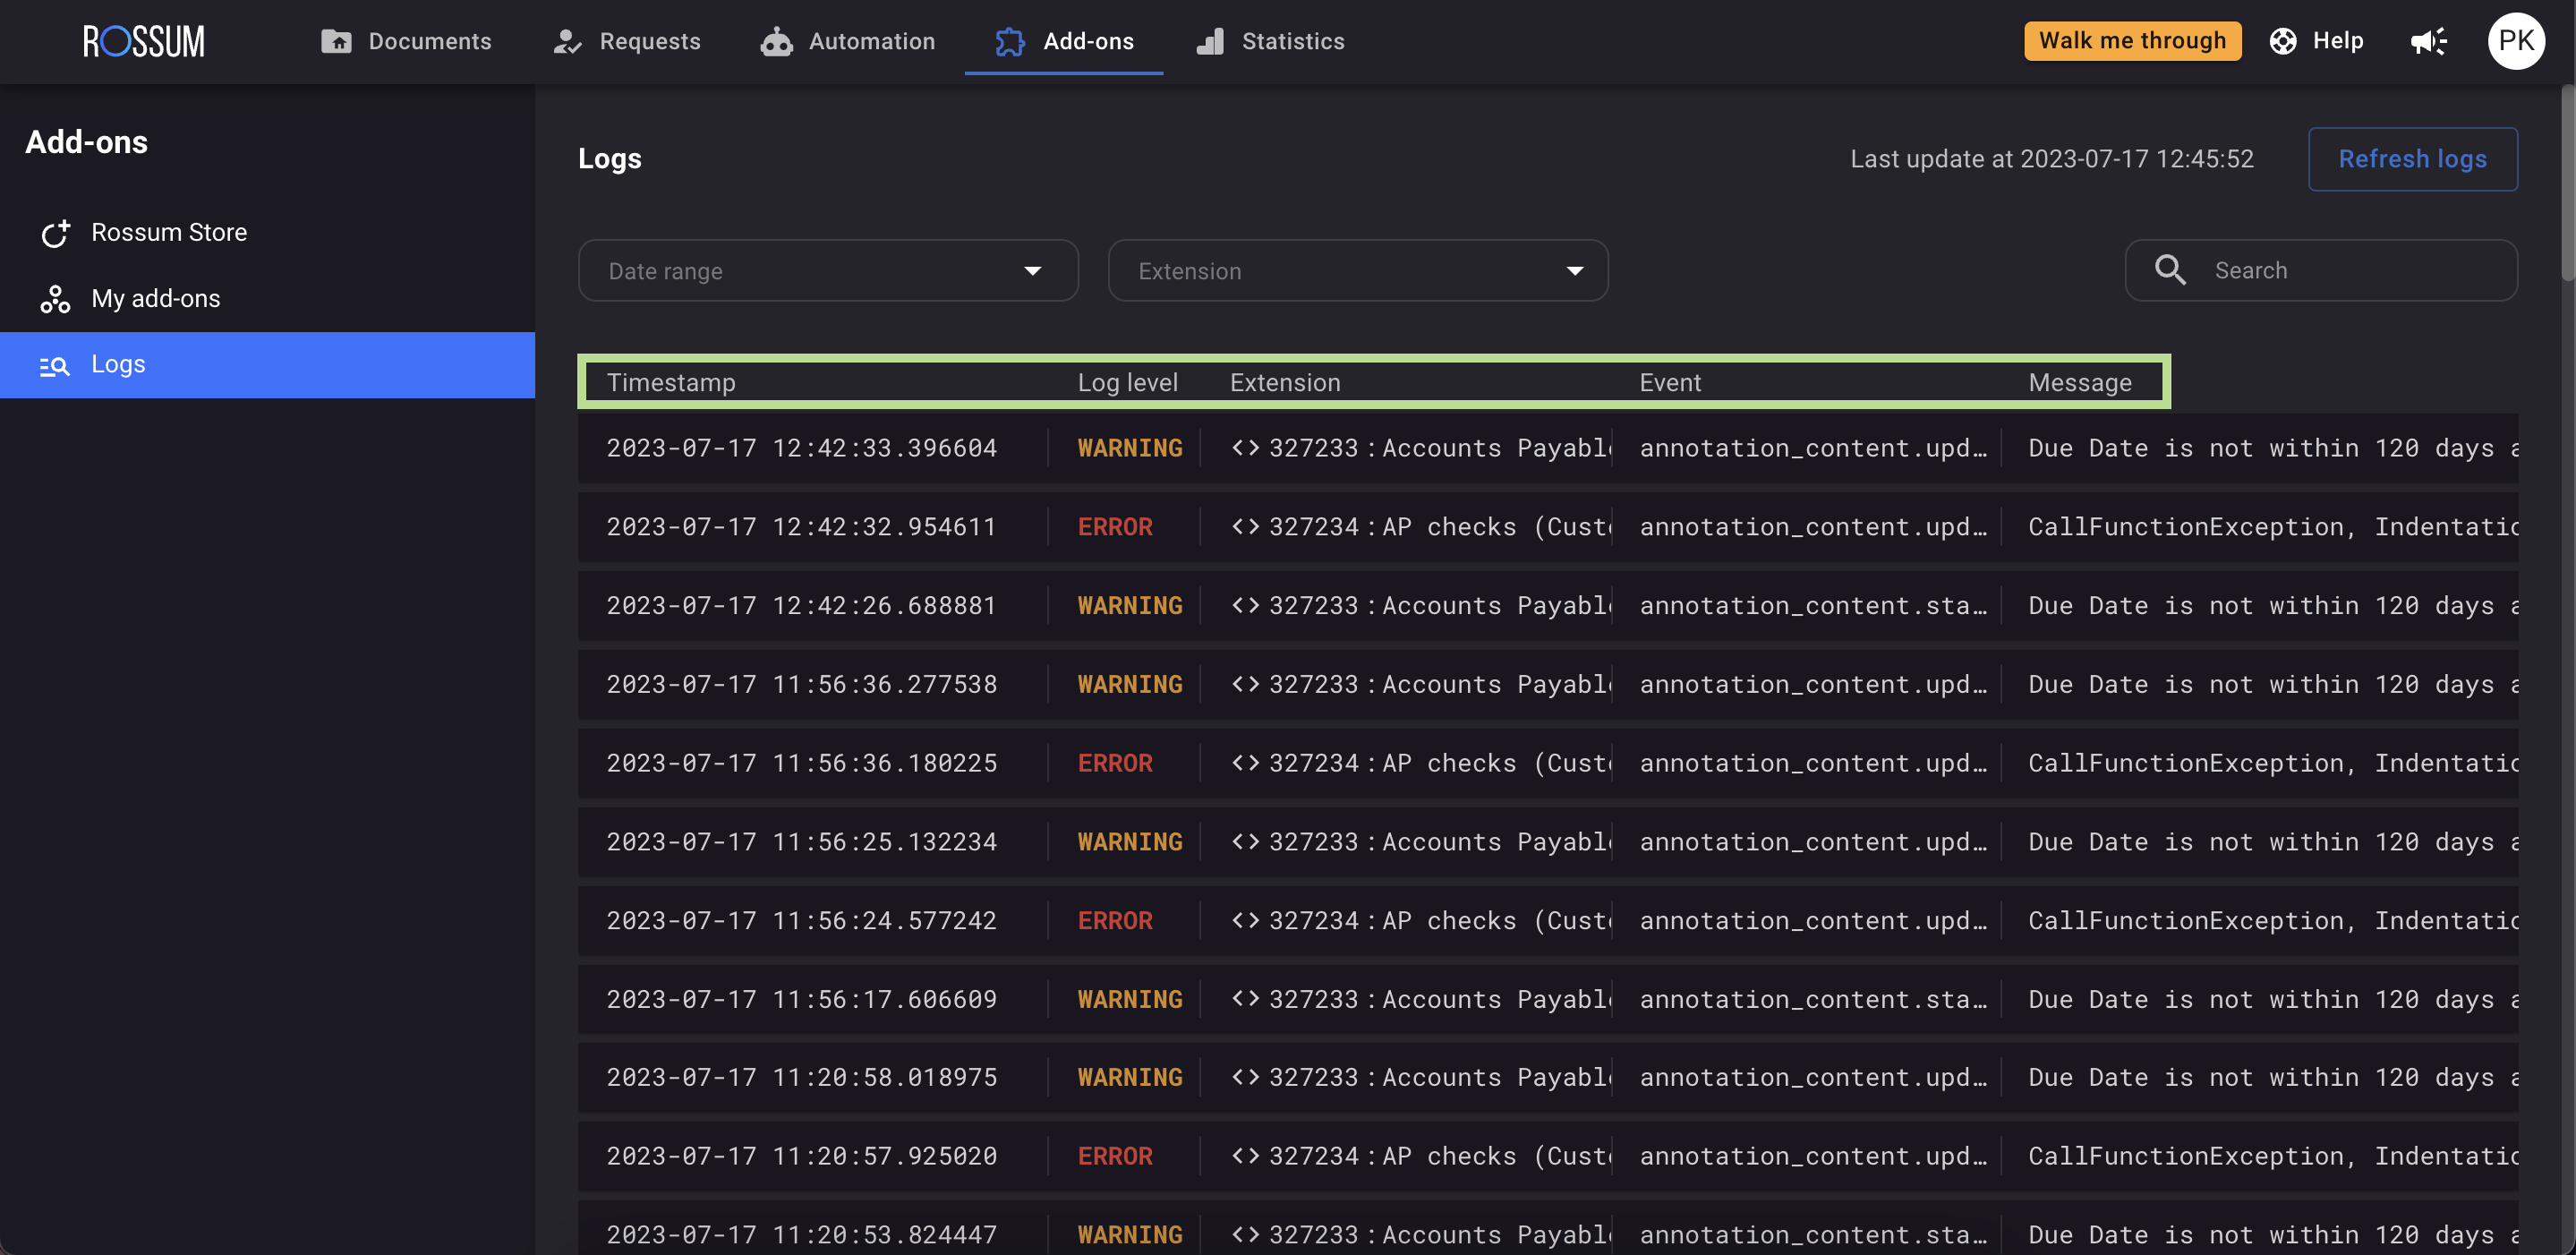Click the Refresh logs button

coord(2412,159)
